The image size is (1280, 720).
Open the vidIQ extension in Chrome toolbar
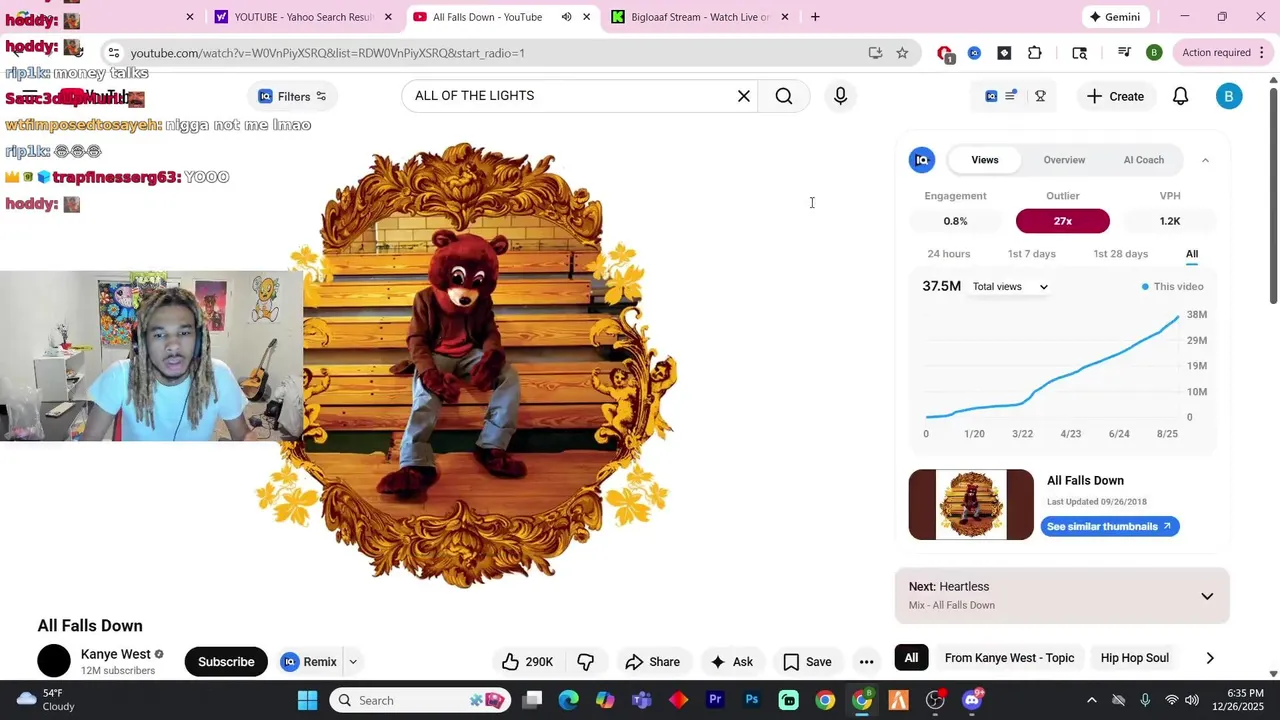point(974,53)
